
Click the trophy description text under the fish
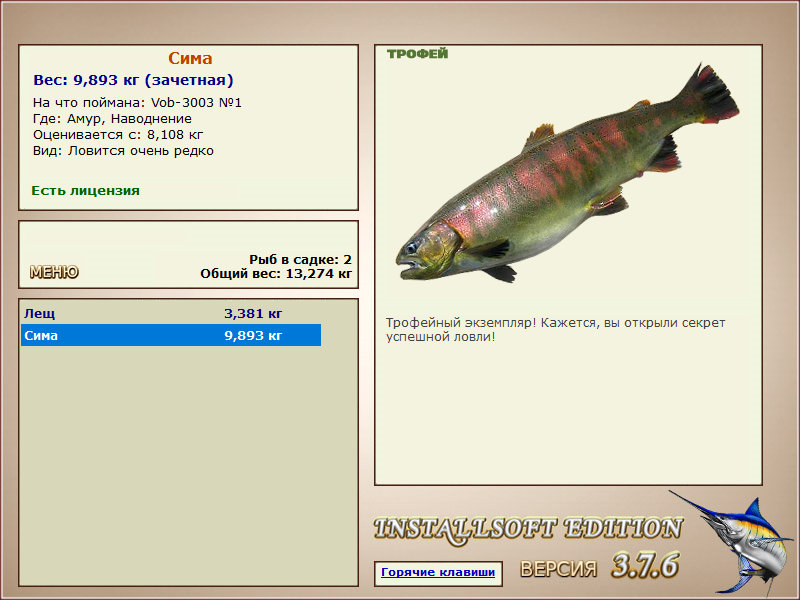[x=555, y=330]
